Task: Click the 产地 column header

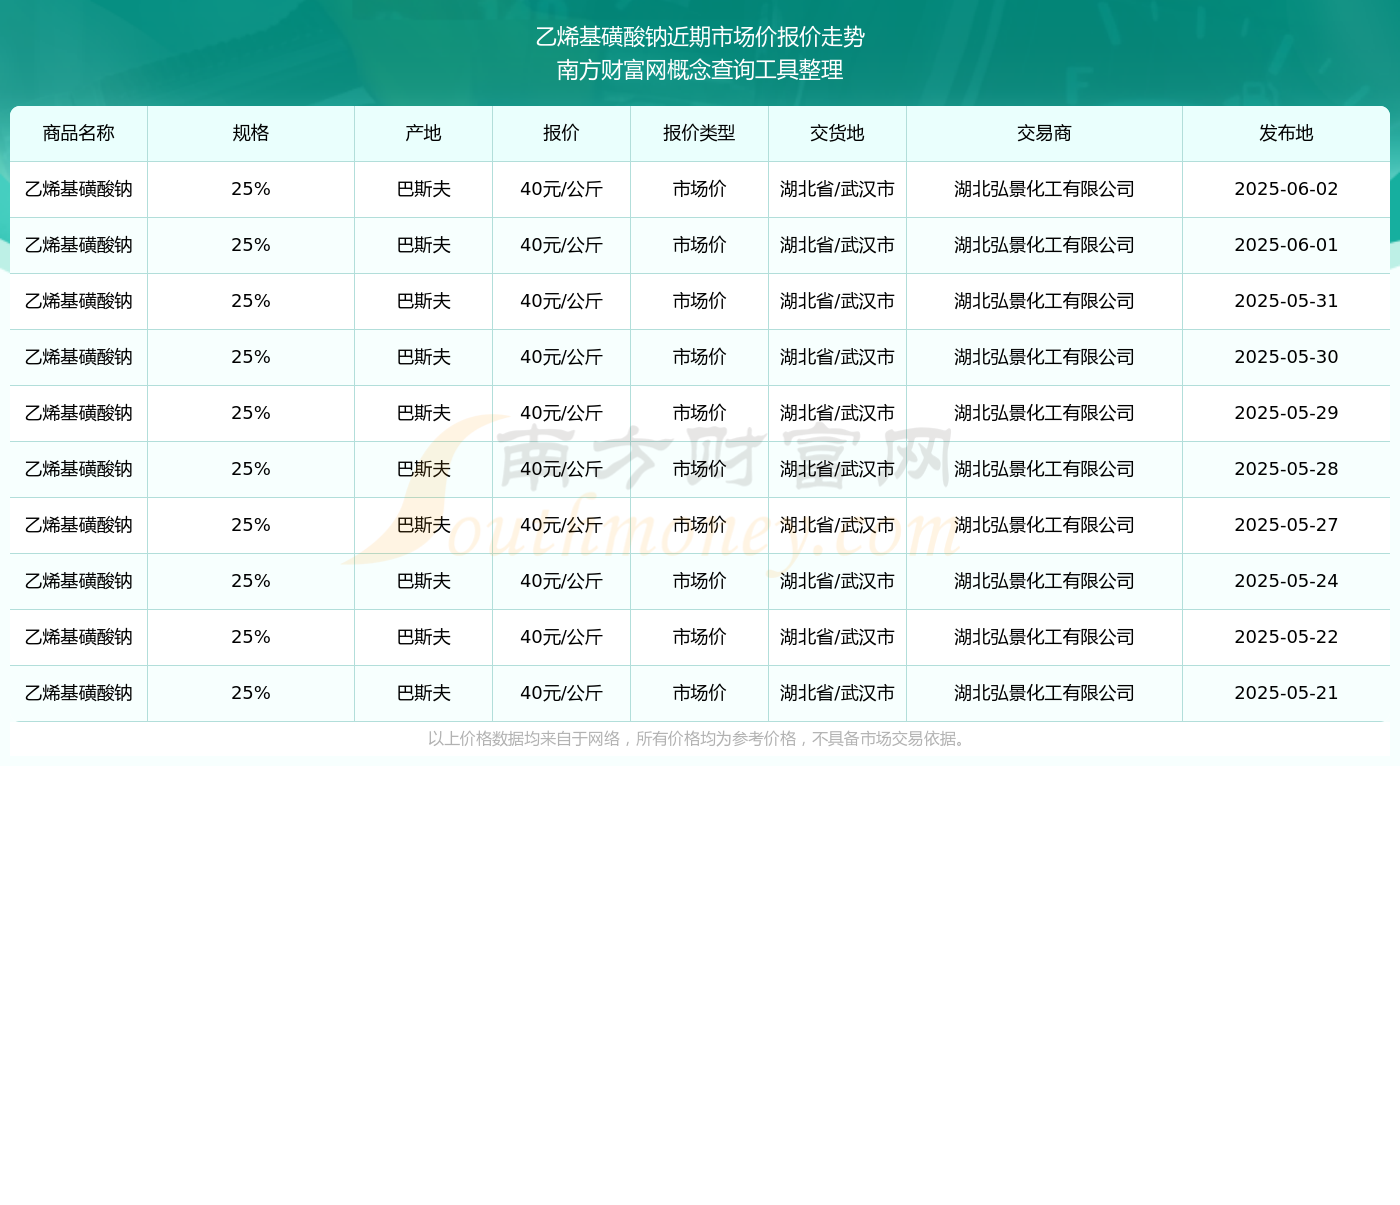Action: tap(423, 133)
